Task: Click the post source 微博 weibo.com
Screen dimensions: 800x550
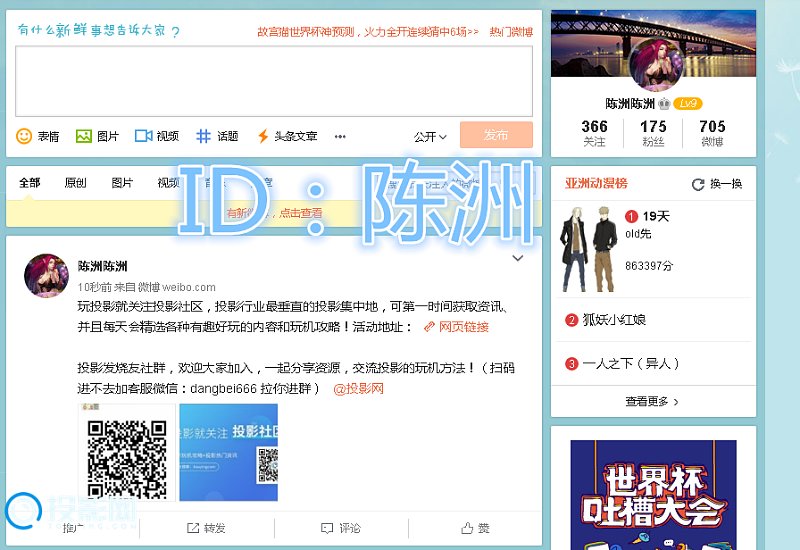Action: coord(178,287)
